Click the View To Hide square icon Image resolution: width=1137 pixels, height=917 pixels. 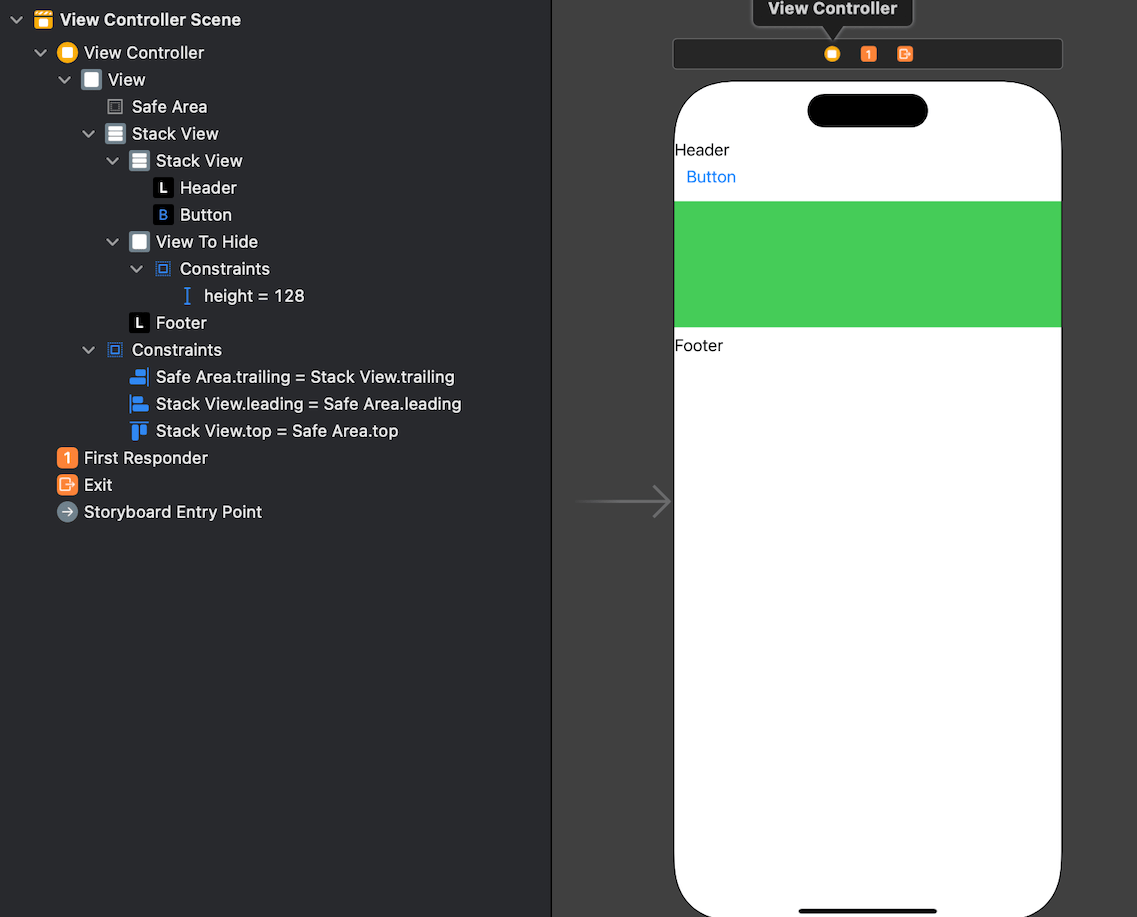click(139, 241)
